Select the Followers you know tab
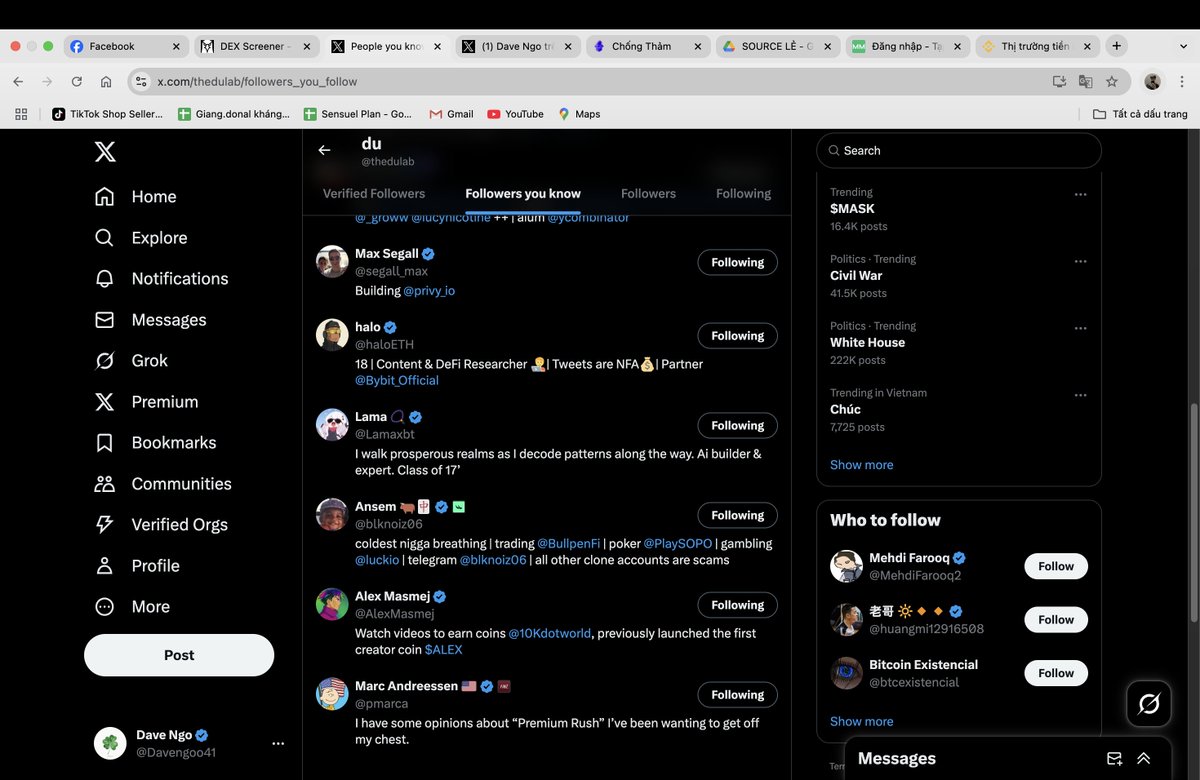Viewport: 1200px width, 780px height. 523,194
